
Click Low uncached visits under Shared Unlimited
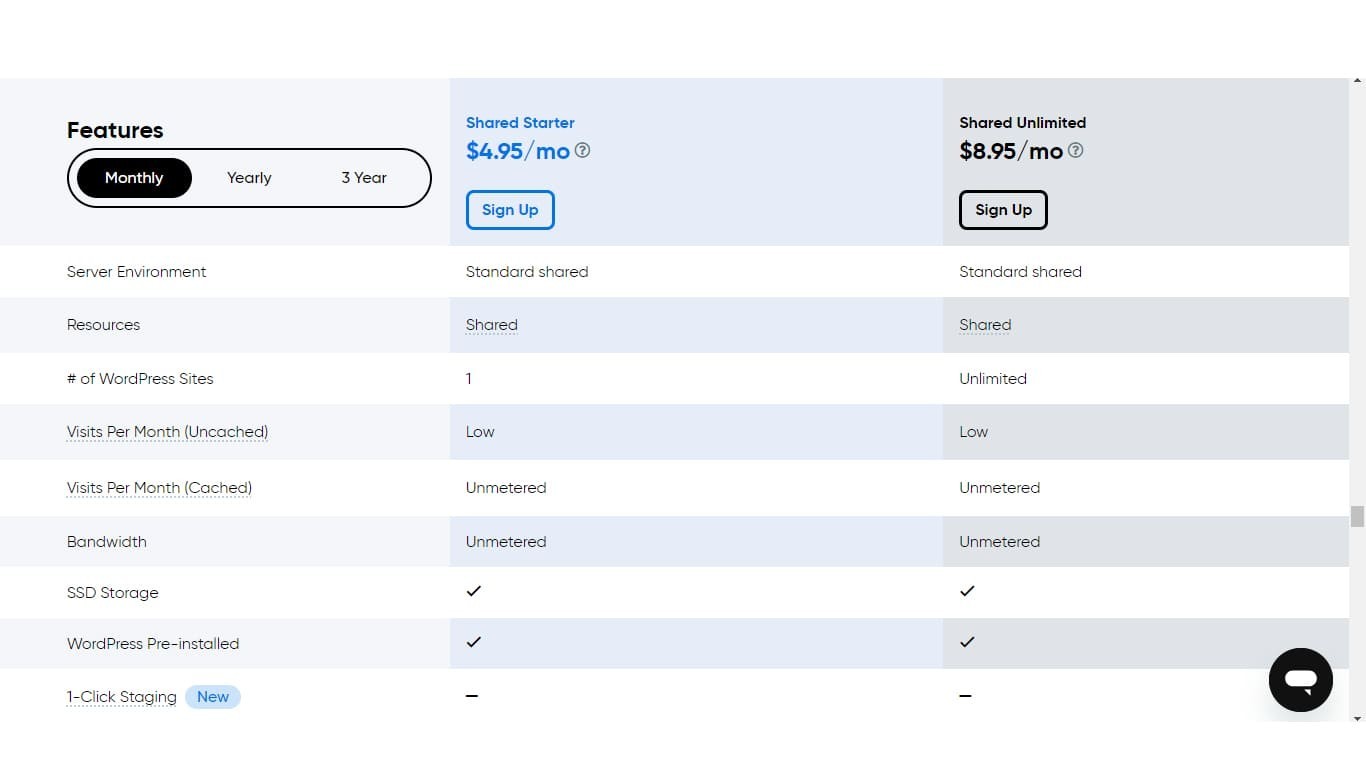(973, 432)
